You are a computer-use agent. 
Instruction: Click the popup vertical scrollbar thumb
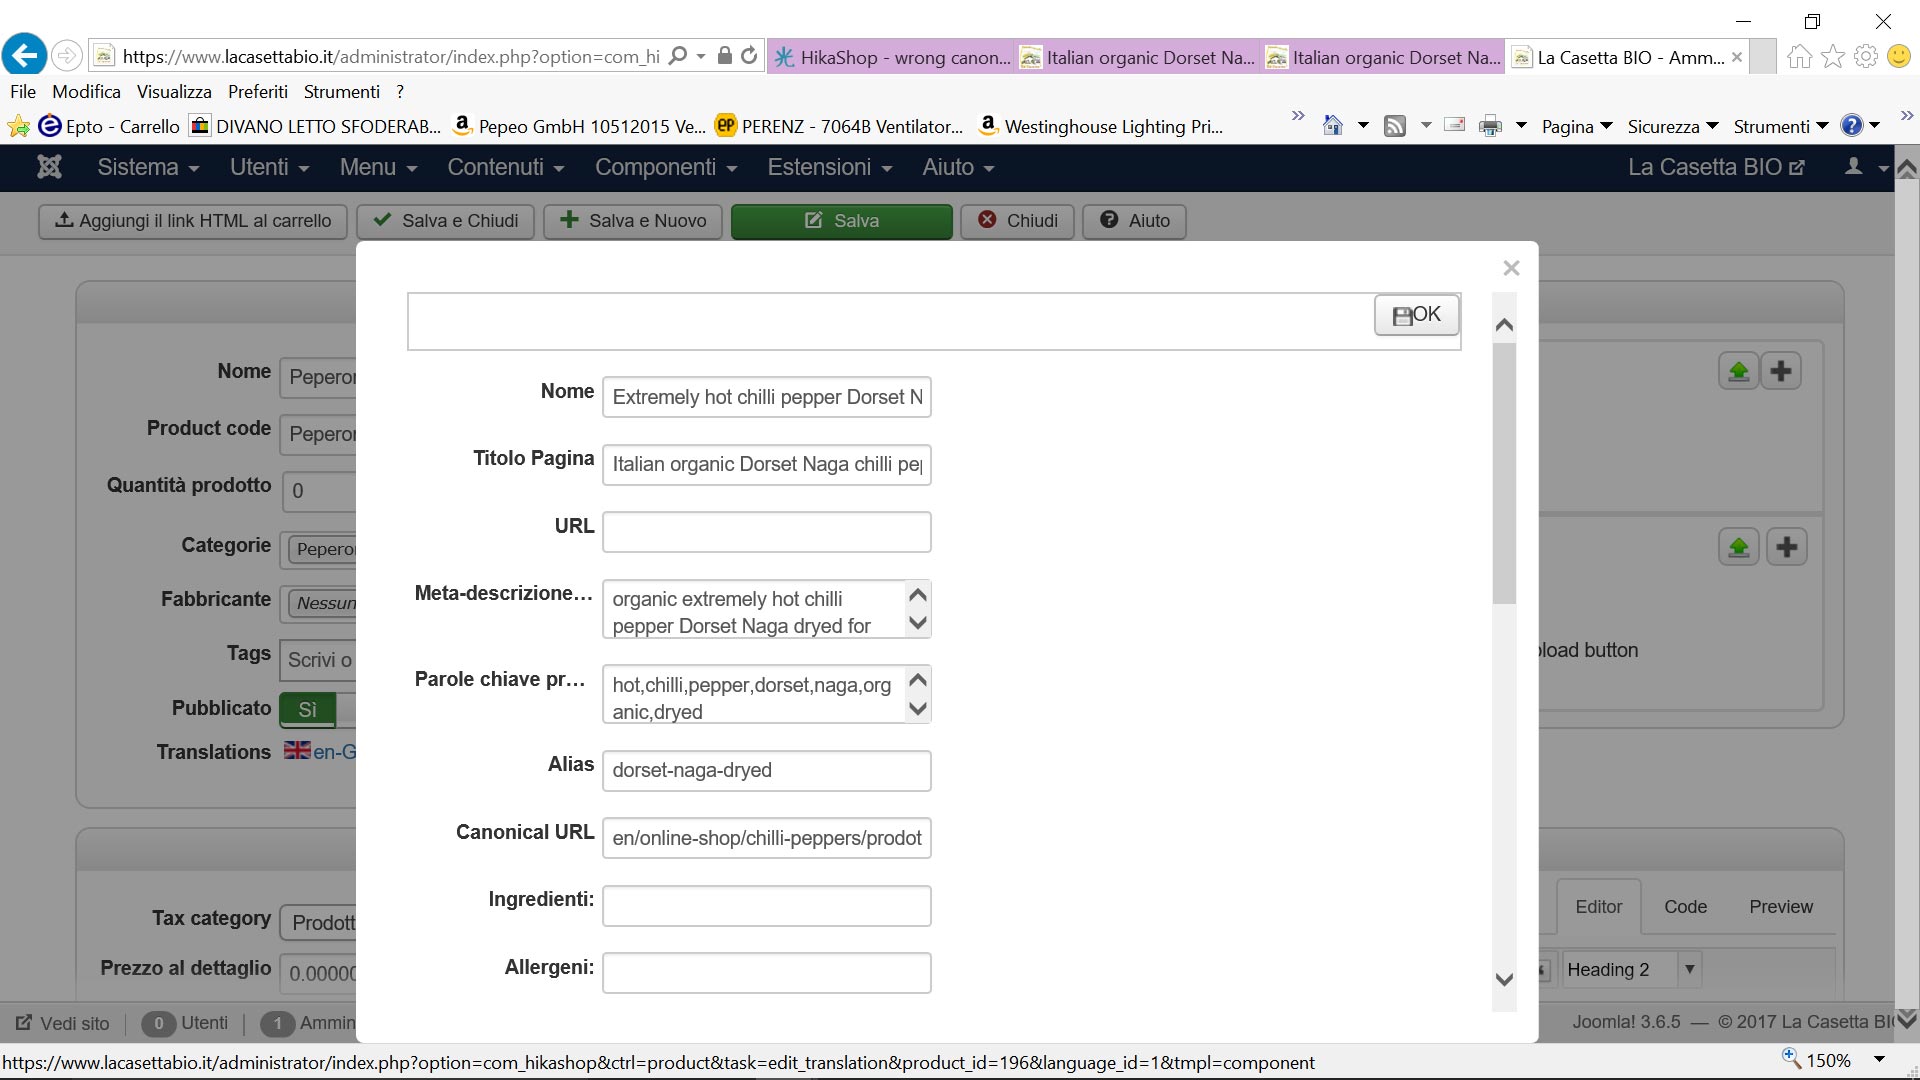(x=1504, y=472)
